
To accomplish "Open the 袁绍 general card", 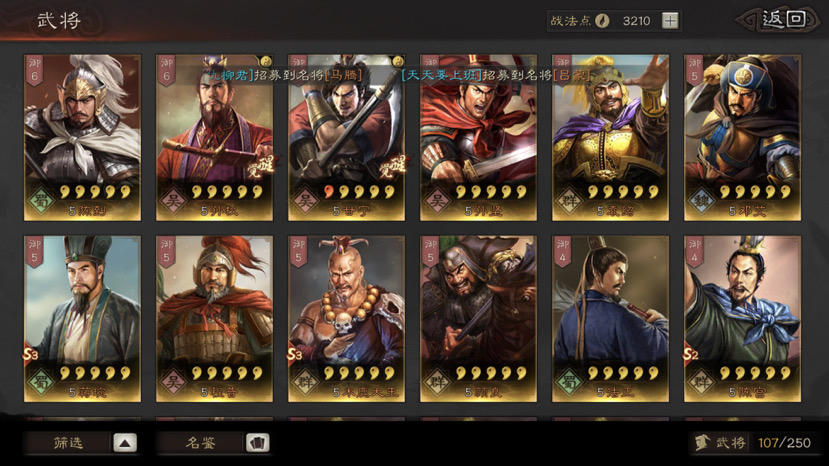I will pos(610,138).
